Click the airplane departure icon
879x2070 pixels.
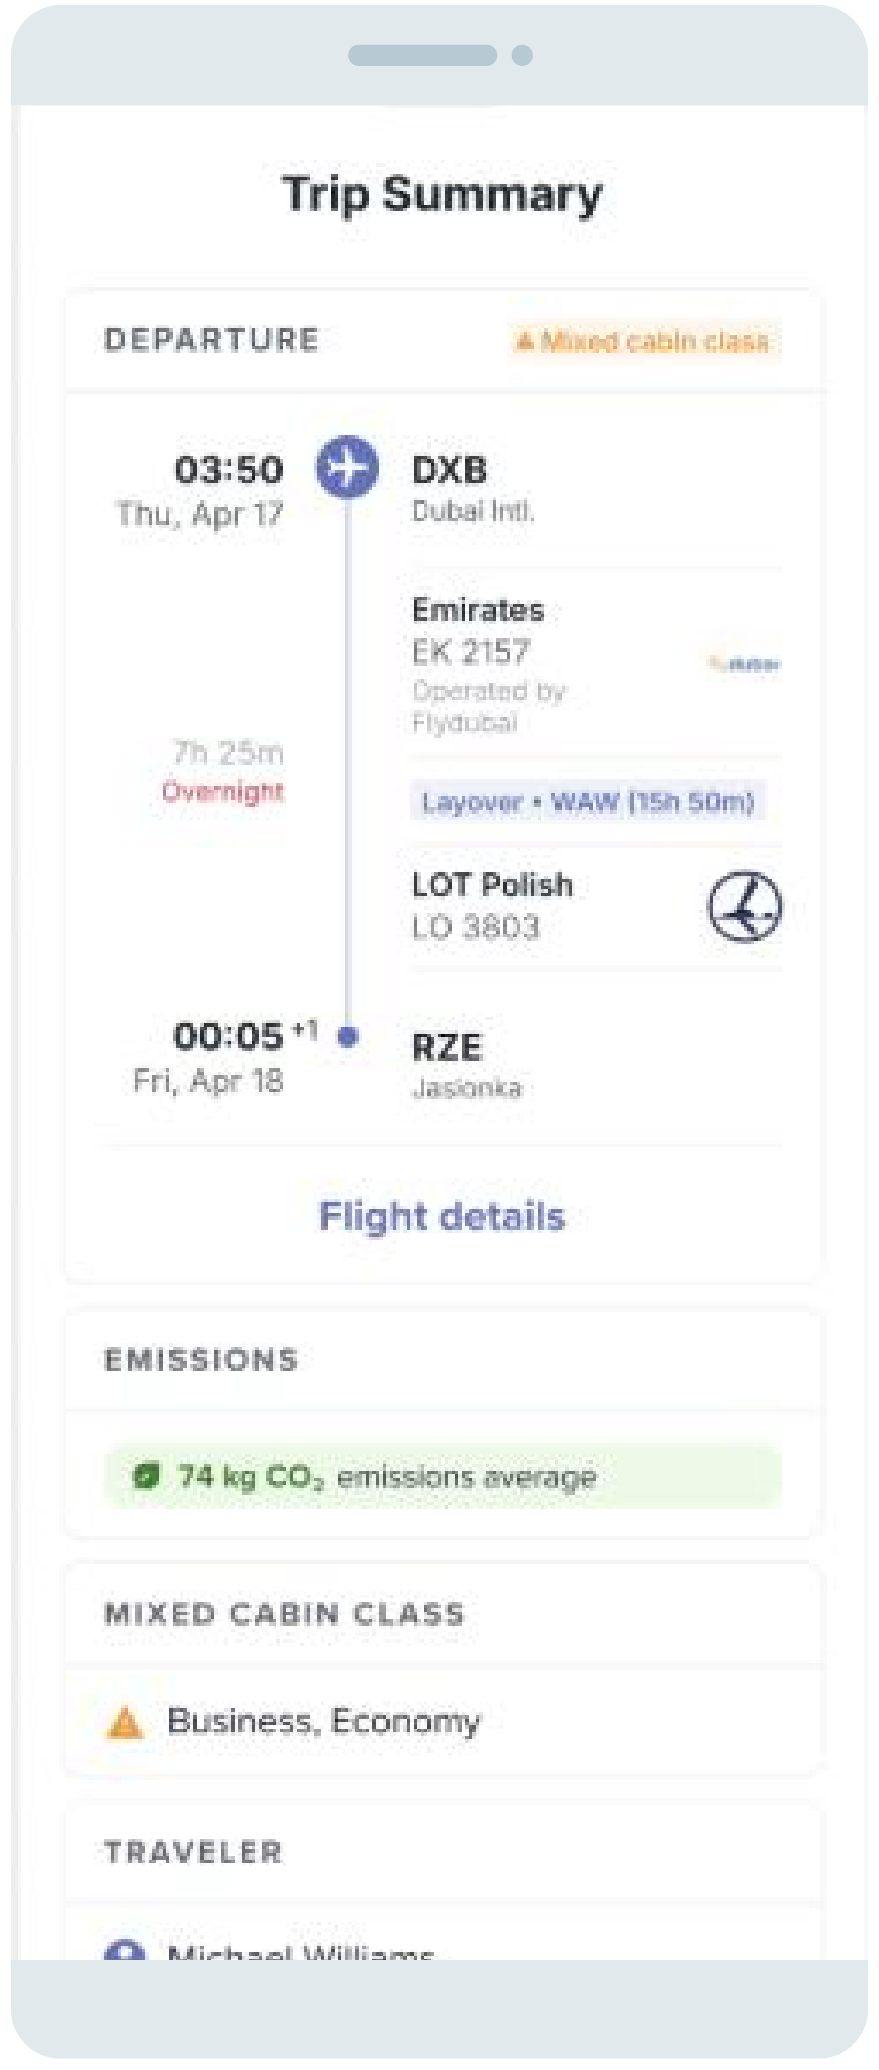click(x=347, y=467)
